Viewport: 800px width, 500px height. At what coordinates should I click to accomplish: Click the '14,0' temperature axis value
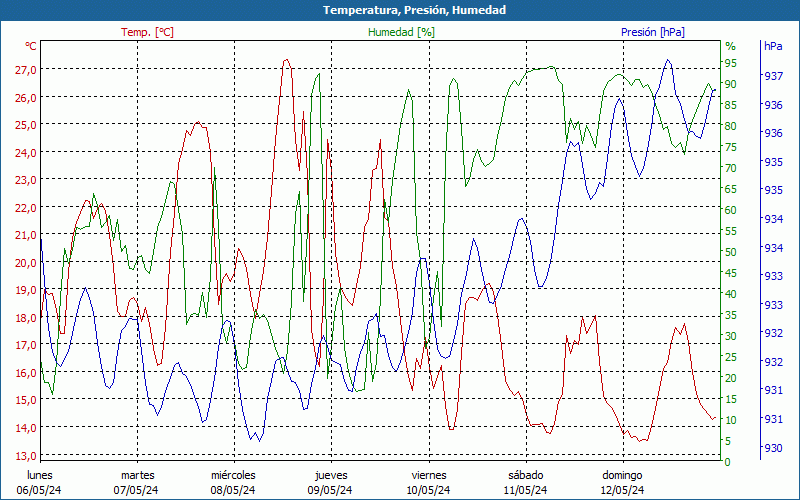[26, 428]
